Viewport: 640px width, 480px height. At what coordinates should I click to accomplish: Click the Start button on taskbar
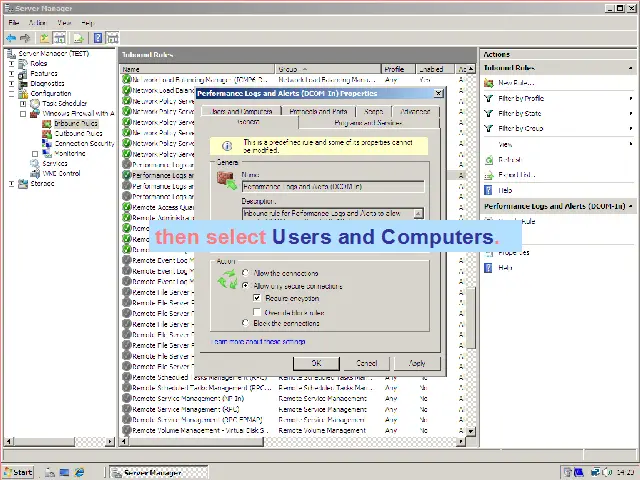tap(19, 472)
